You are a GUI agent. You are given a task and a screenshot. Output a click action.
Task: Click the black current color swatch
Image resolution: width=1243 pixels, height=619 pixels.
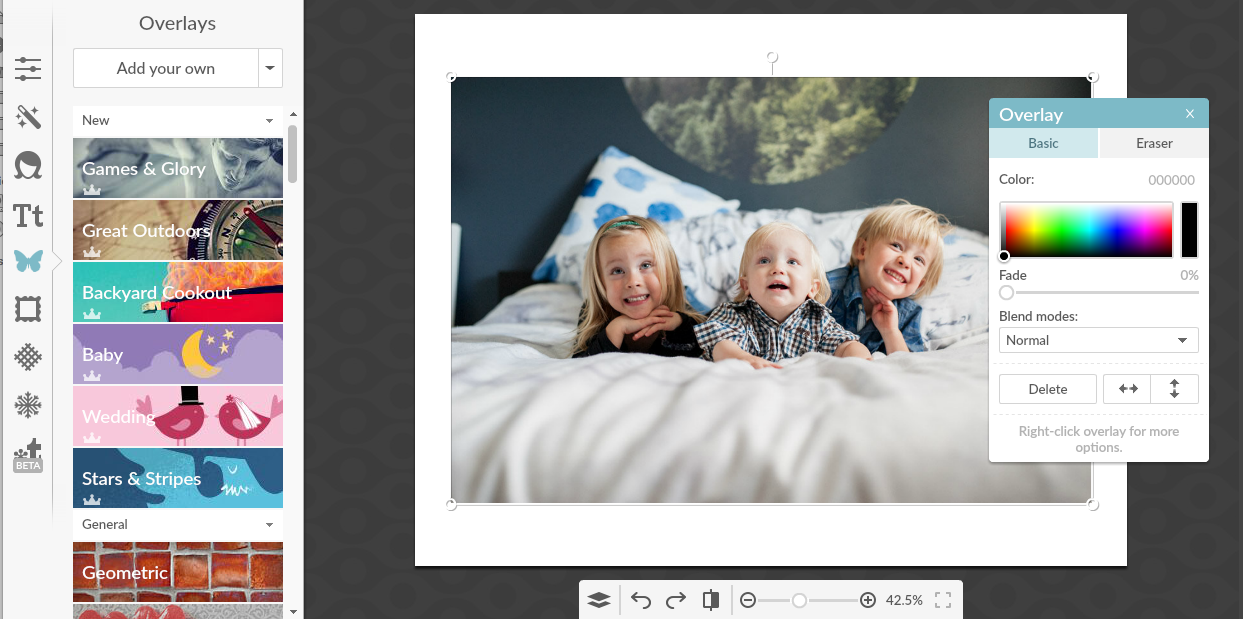(1190, 230)
